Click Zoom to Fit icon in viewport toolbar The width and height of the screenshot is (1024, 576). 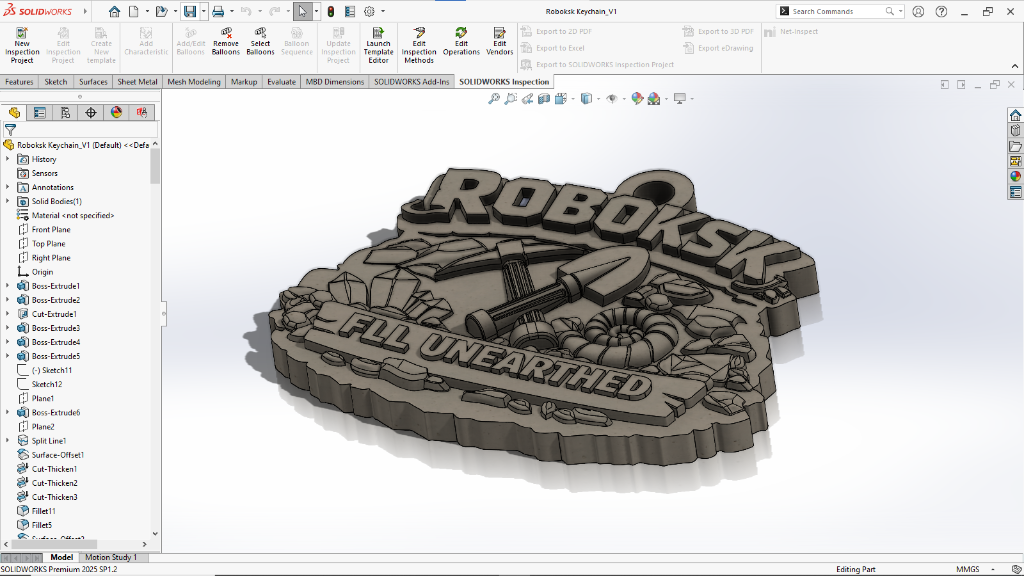click(x=494, y=99)
